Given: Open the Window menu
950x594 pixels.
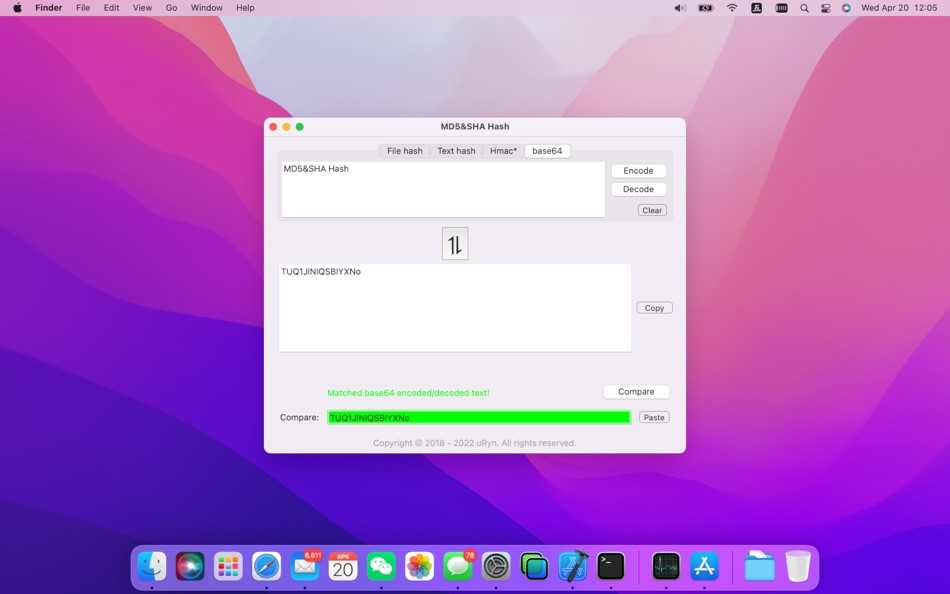Looking at the screenshot, I should point(207,8).
